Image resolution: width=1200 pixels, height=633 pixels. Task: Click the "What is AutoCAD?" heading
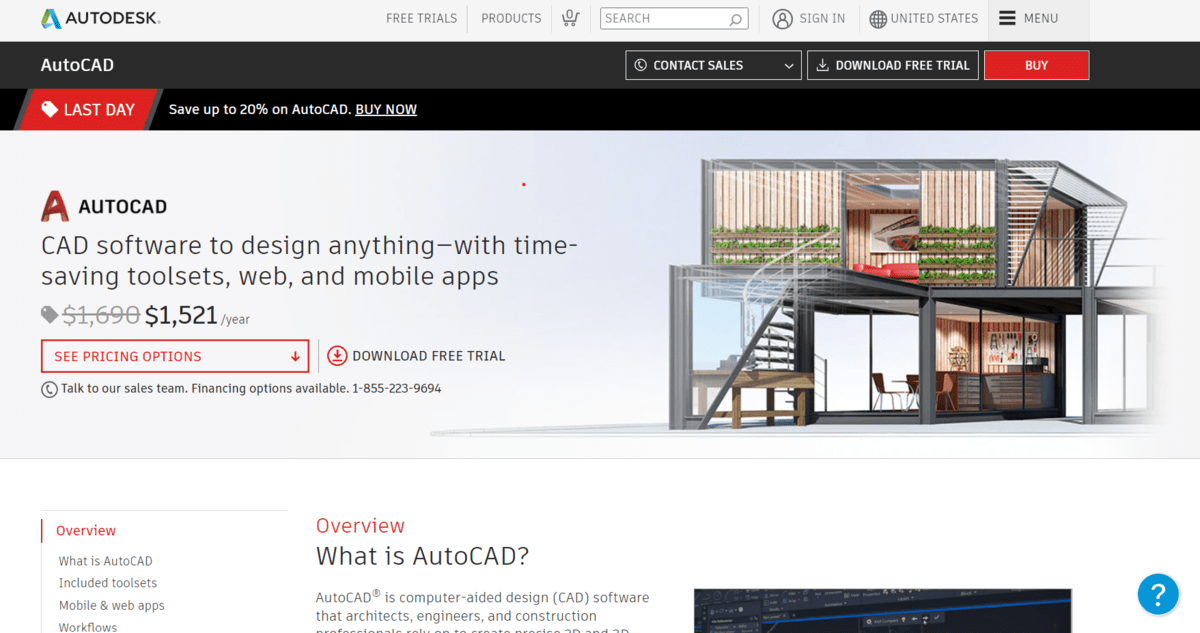pos(422,556)
